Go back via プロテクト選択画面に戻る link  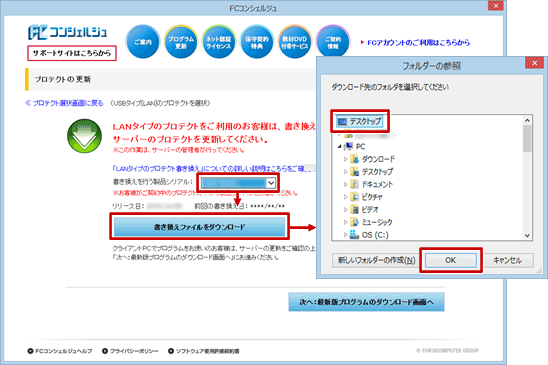pos(64,103)
